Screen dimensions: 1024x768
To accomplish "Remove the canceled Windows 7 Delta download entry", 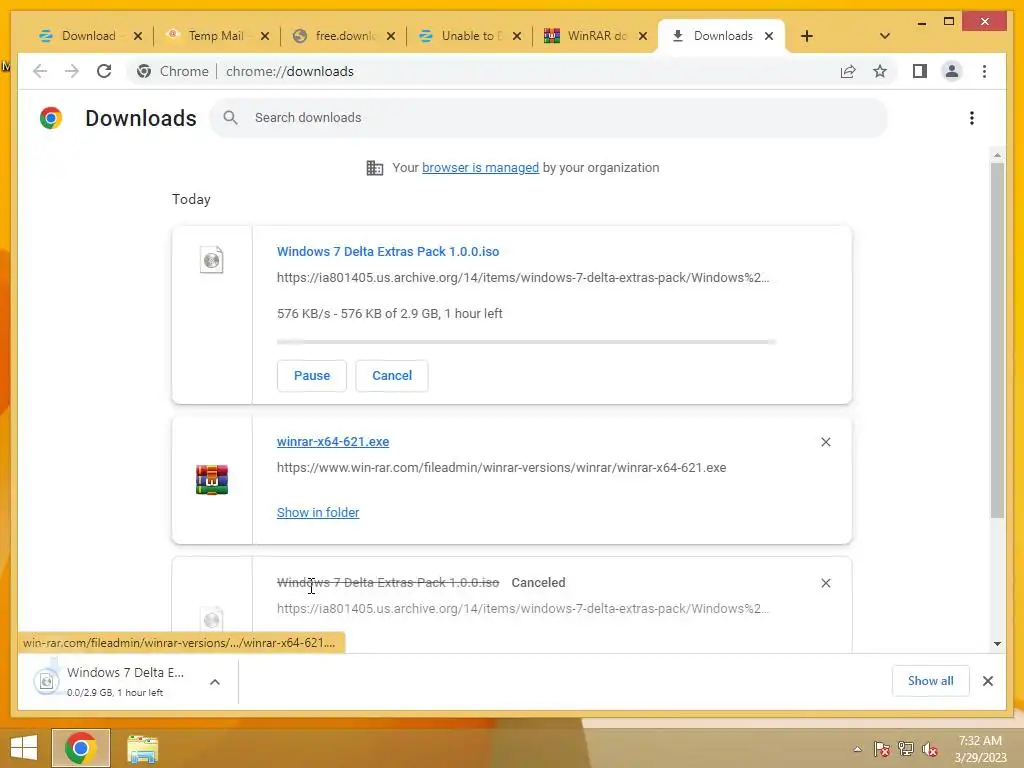I will (825, 583).
